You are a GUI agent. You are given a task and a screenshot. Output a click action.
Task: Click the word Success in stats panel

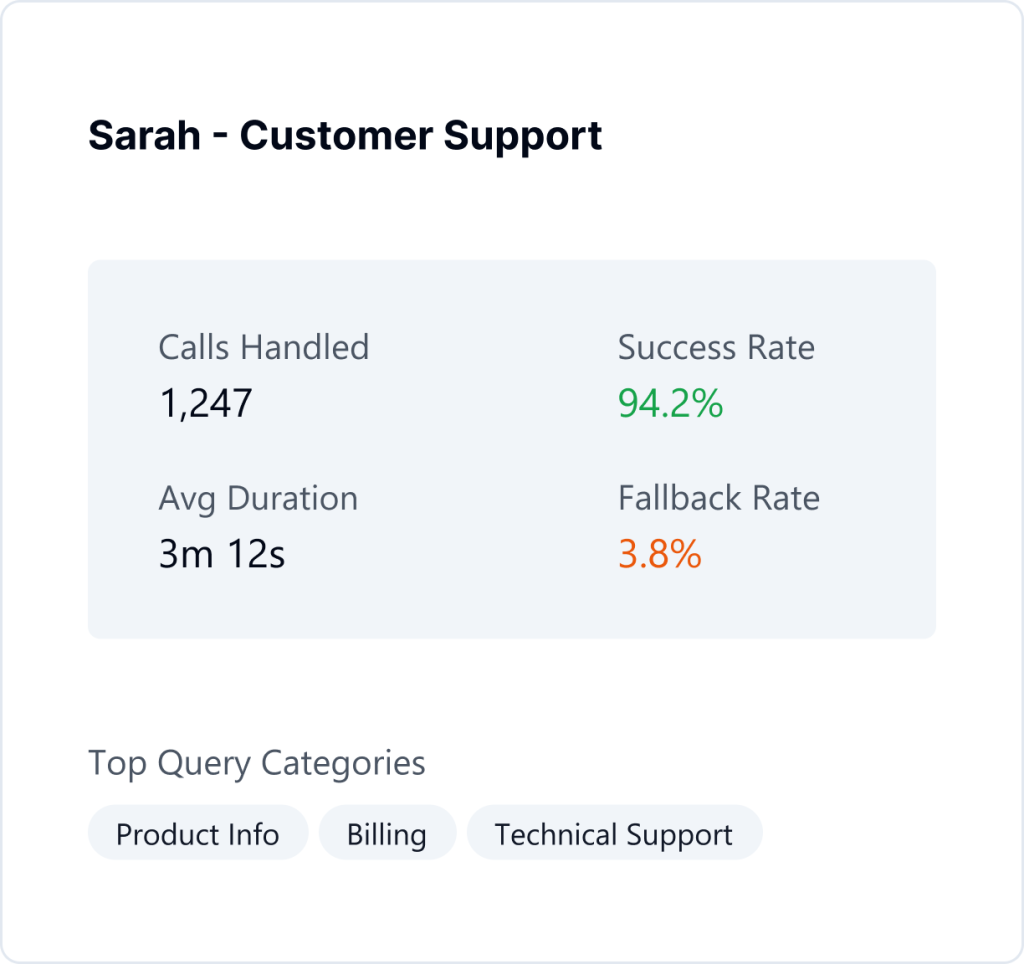point(675,347)
